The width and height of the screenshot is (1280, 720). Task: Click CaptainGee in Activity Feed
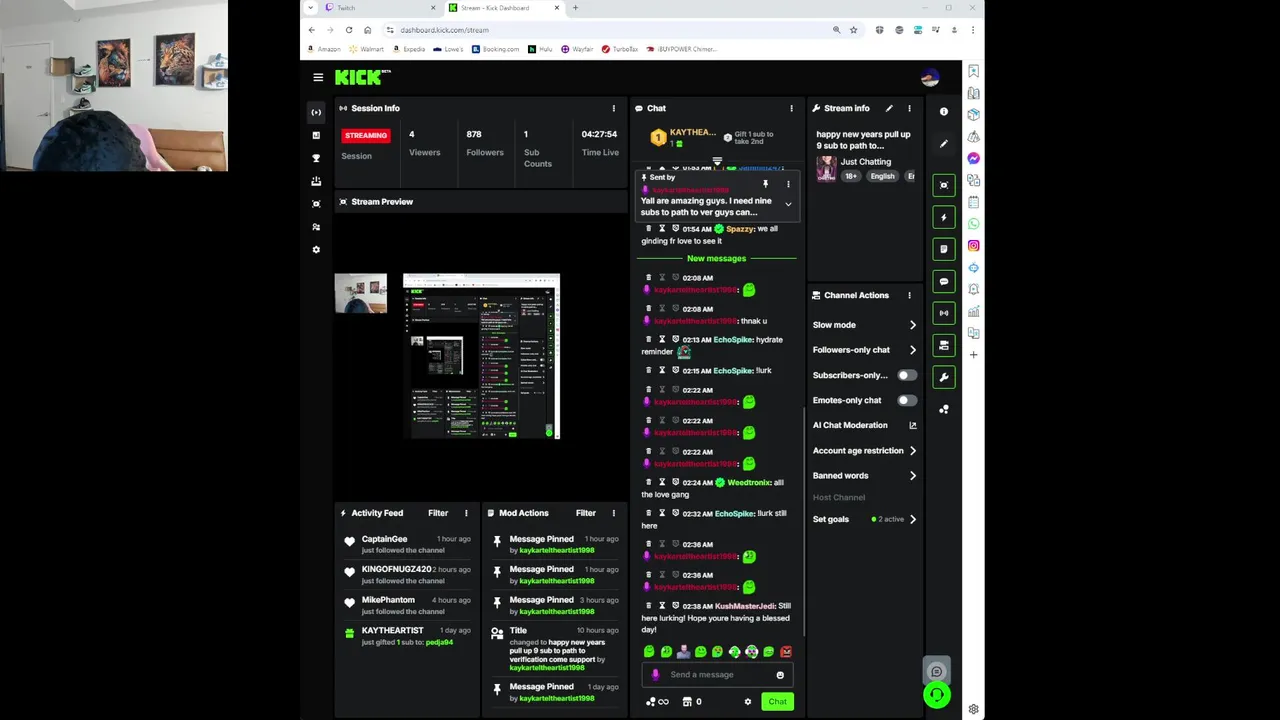[385, 539]
